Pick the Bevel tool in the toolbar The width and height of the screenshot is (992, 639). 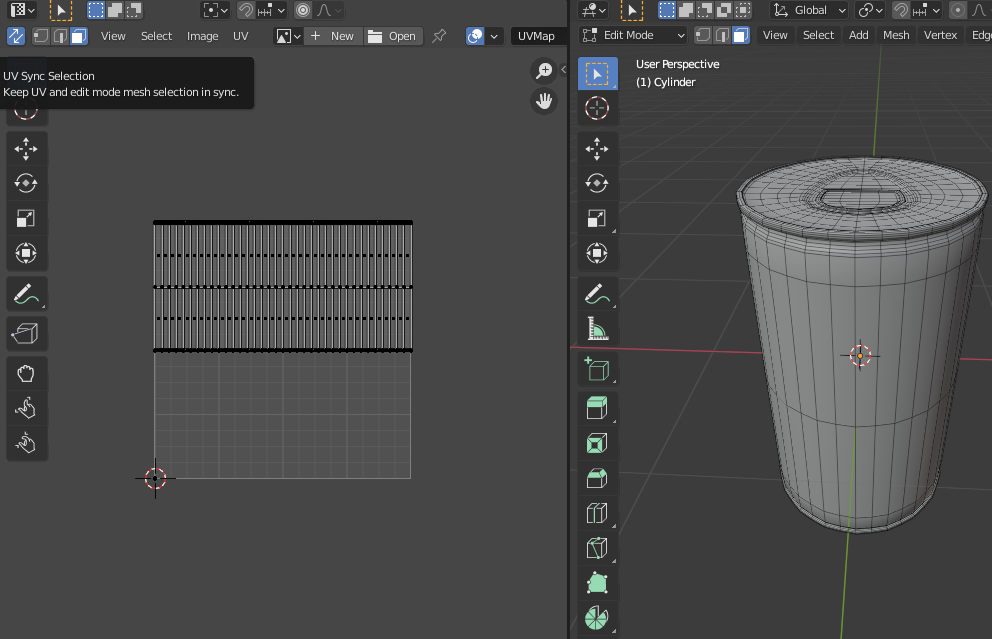pos(597,478)
